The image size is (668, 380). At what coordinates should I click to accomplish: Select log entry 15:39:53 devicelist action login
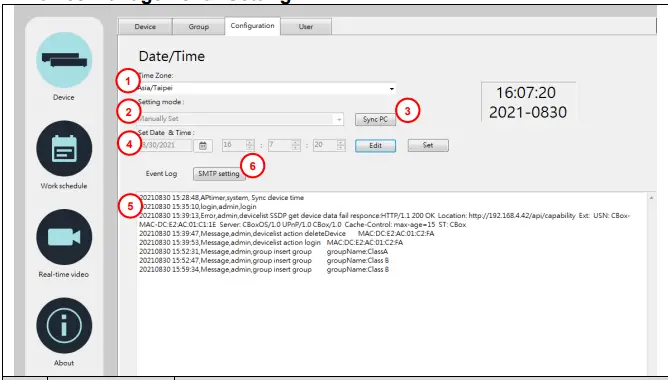click(271, 242)
